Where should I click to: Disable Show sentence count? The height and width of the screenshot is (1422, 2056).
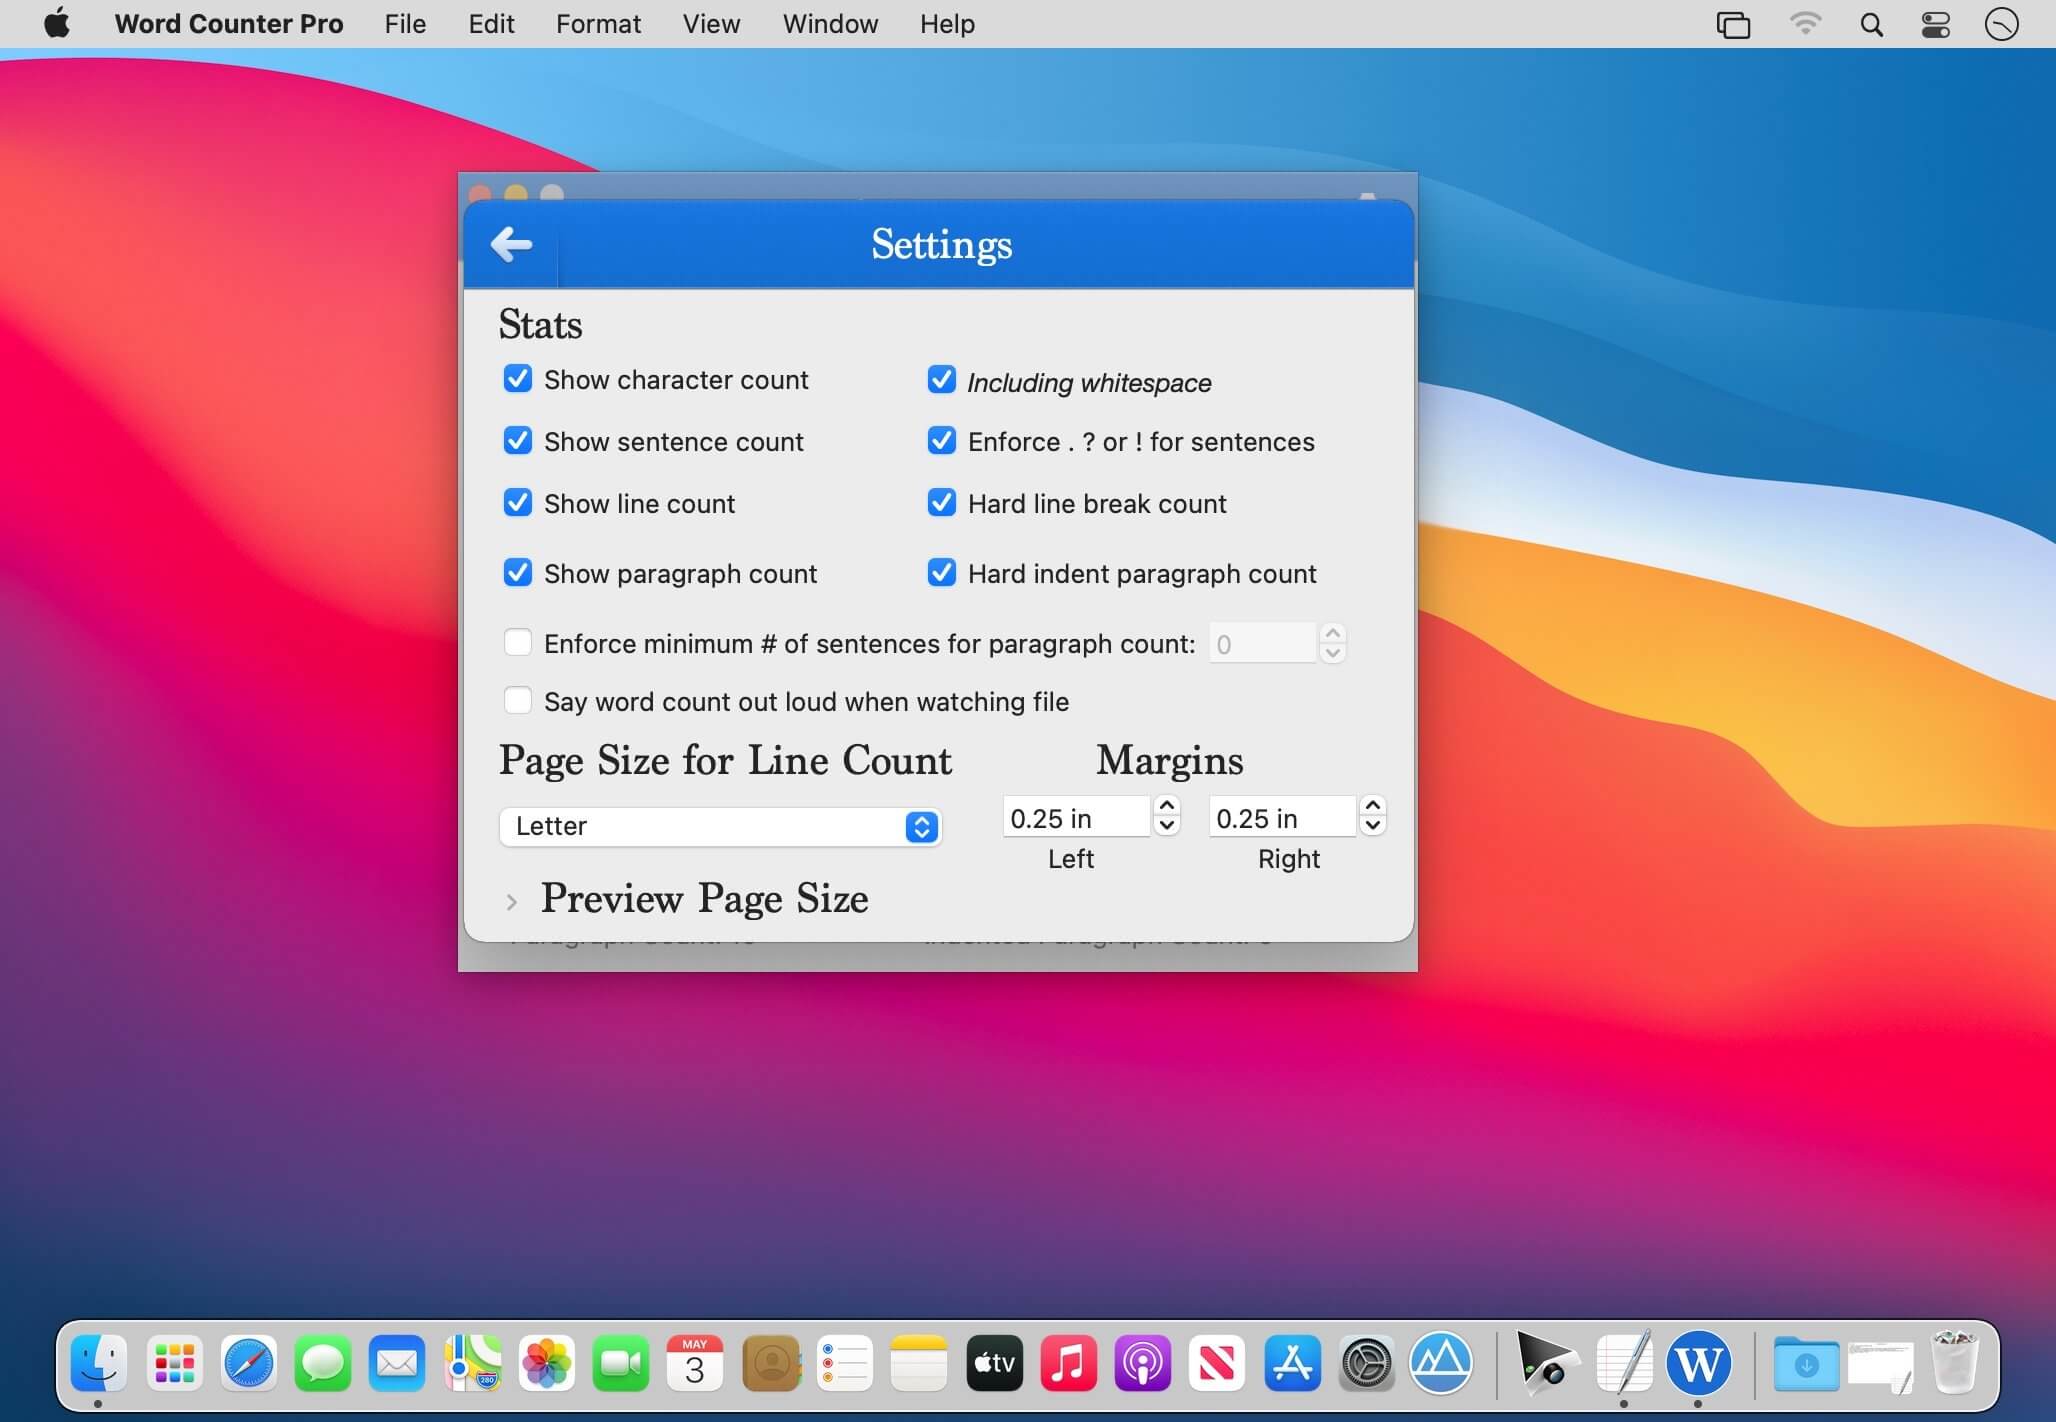click(517, 441)
